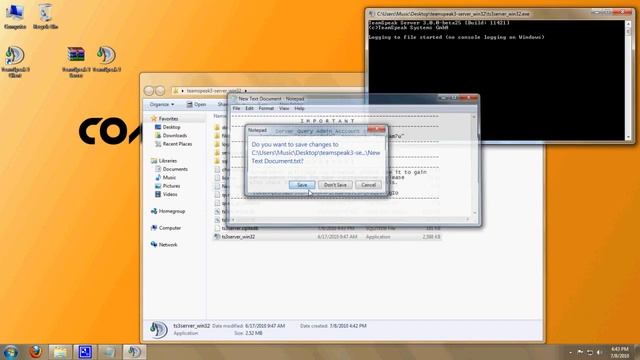Open the Notepad Edit menu
The width and height of the screenshot is (640, 360).
(249, 109)
